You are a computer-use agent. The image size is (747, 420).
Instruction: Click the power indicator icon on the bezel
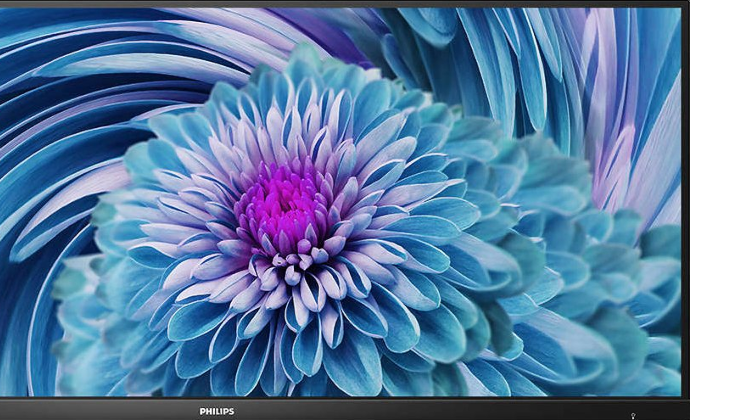pyautogui.click(x=633, y=416)
